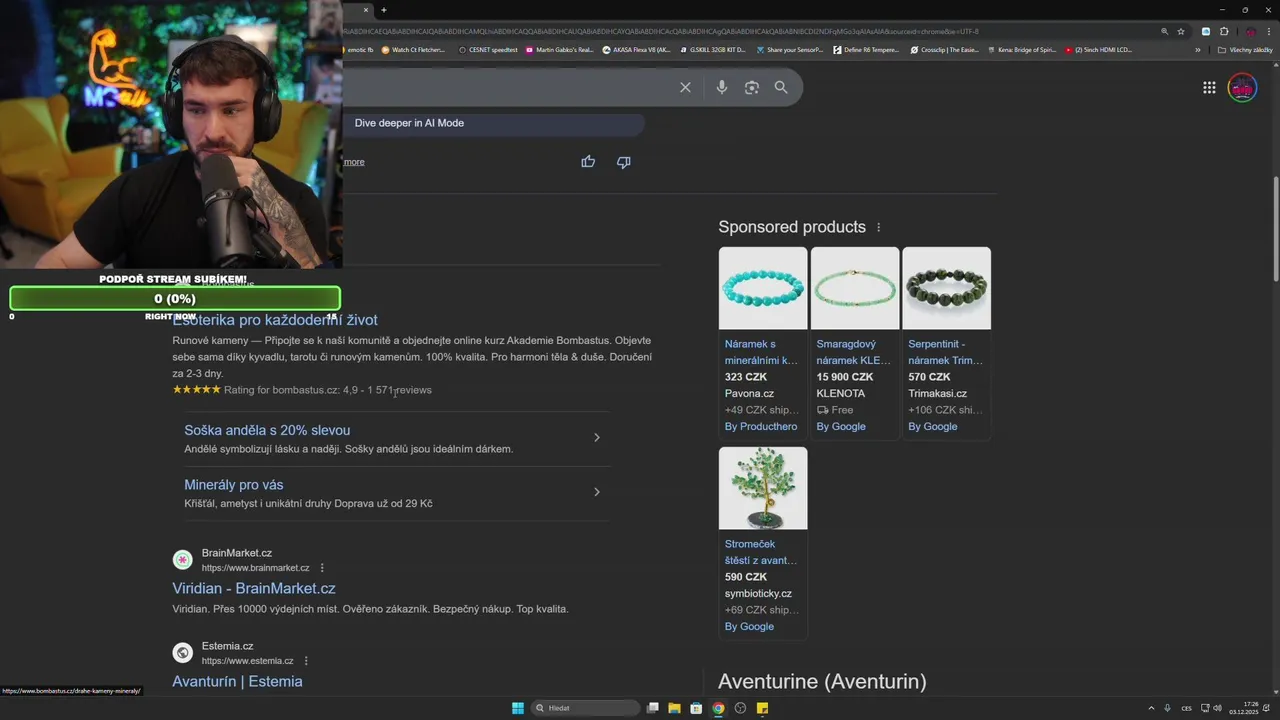This screenshot has width=1280, height=720.
Task: Give thumbs up to AI overview
Action: (588, 162)
